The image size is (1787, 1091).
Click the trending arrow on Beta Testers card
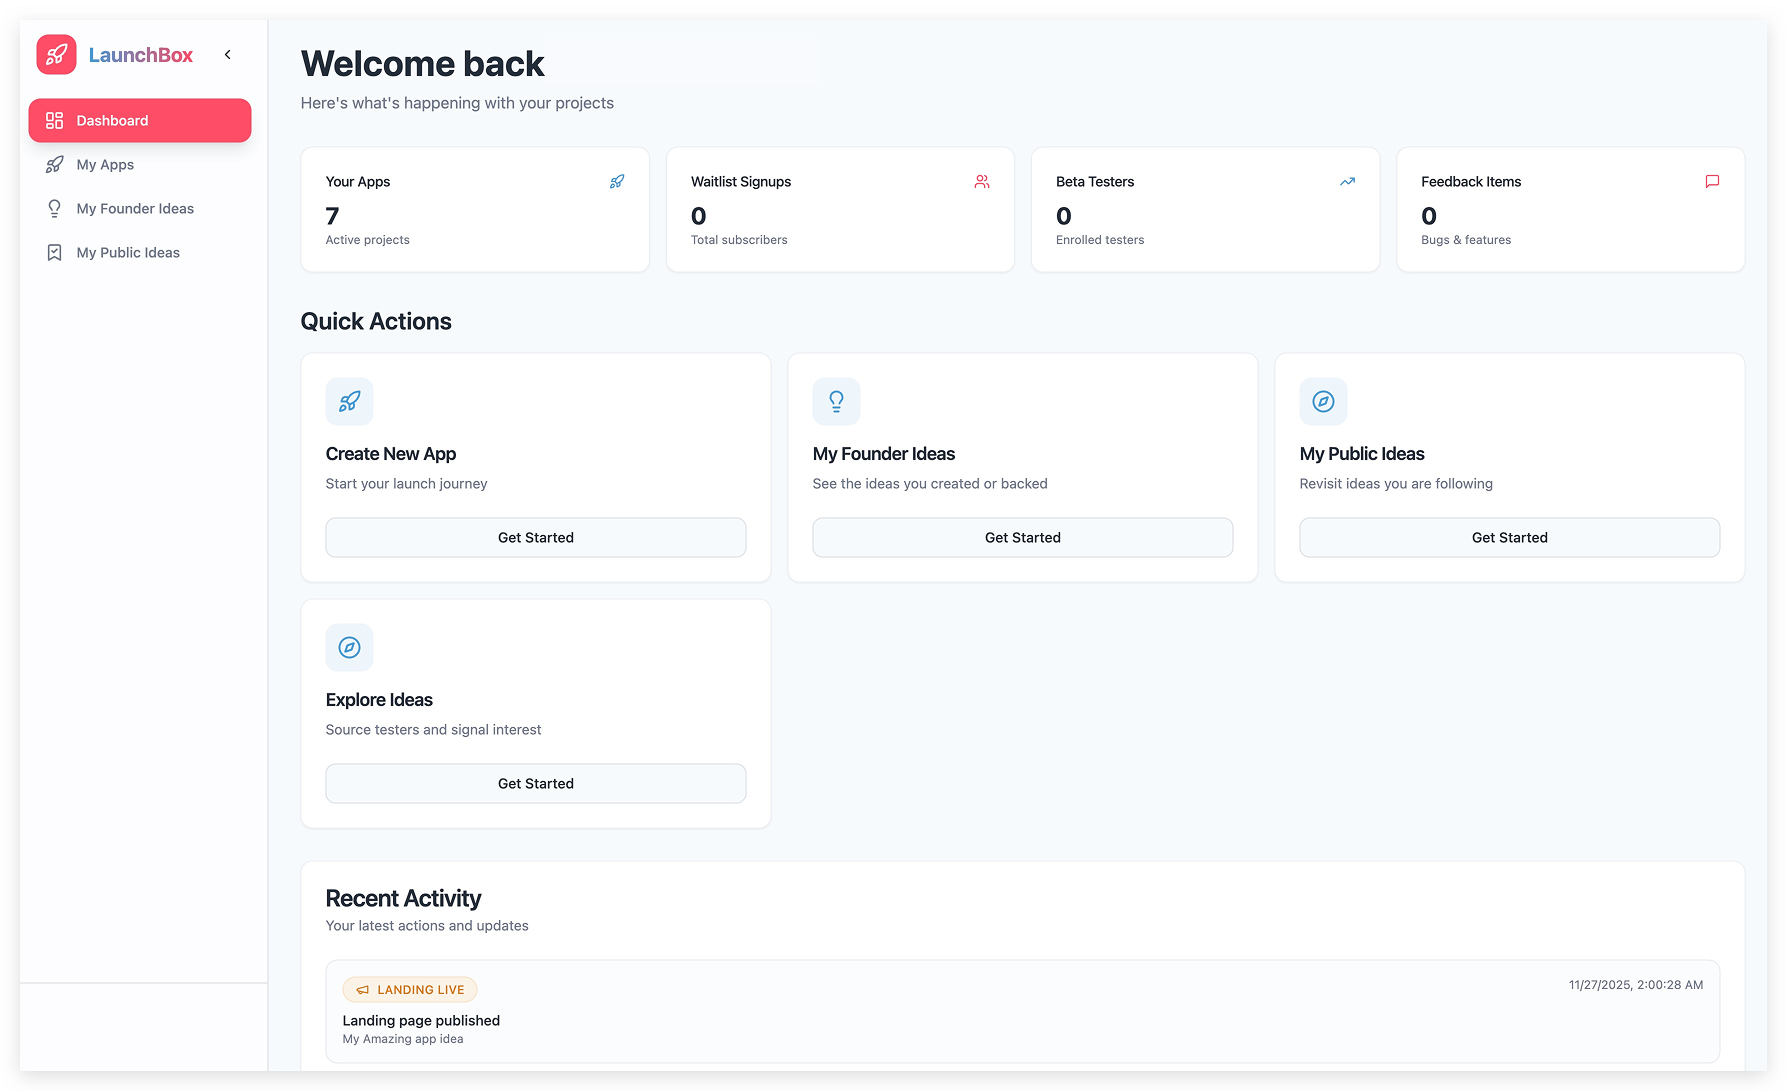coord(1347,181)
